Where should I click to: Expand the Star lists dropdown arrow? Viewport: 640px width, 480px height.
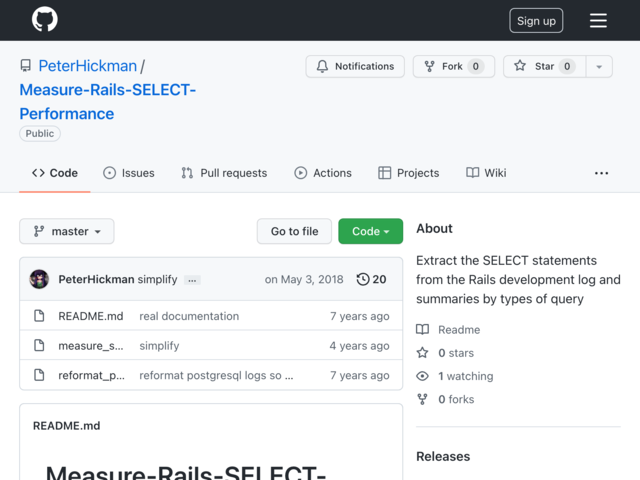point(599,67)
